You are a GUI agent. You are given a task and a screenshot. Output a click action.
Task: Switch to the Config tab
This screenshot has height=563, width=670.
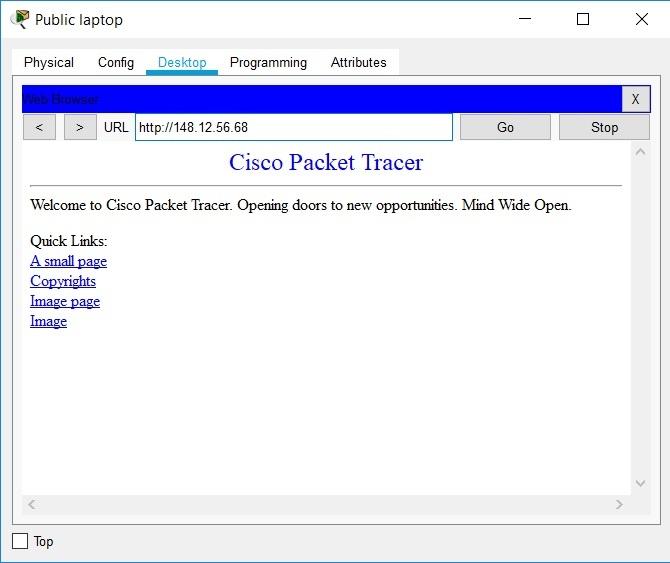pos(116,62)
